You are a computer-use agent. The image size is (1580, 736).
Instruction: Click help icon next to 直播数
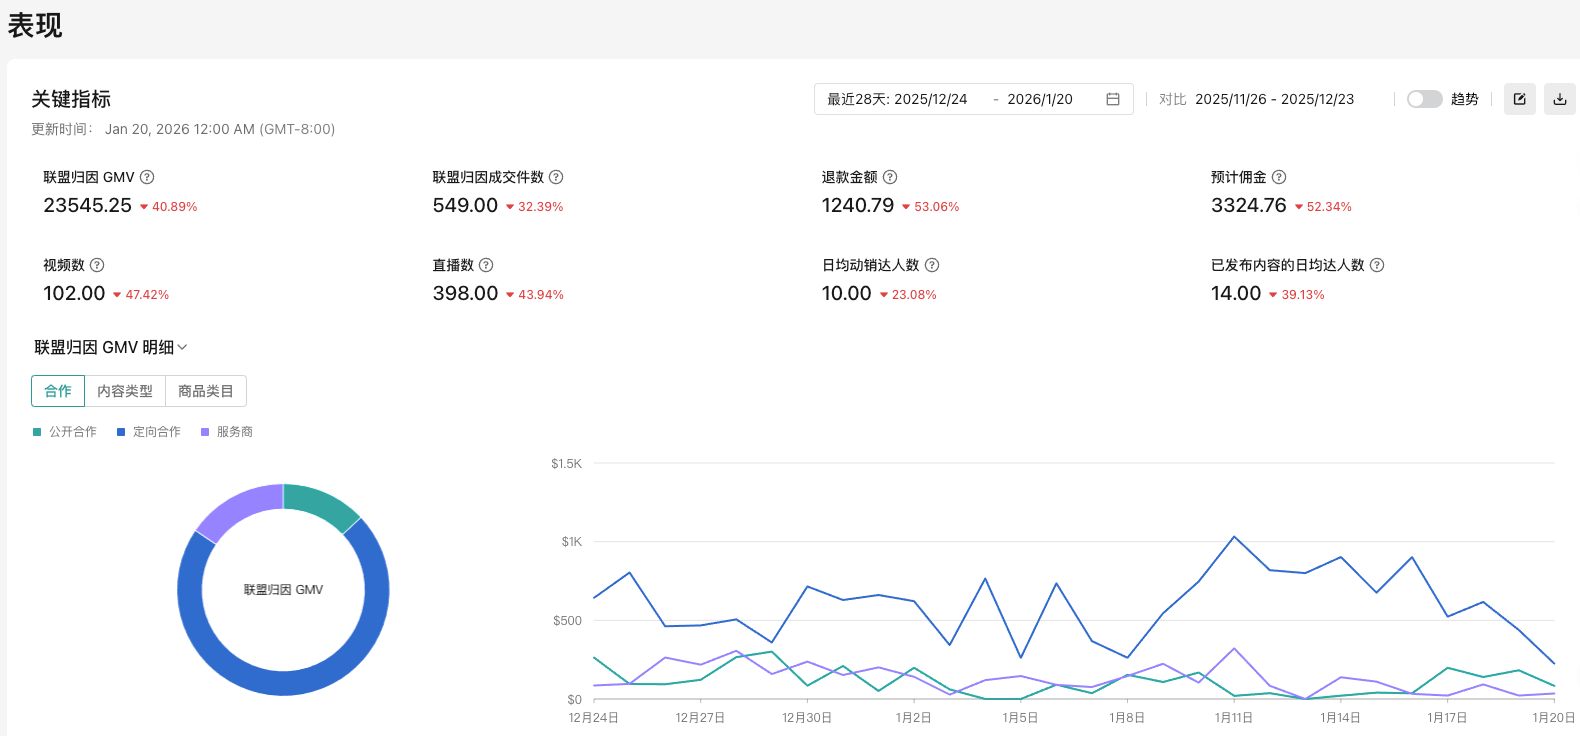[486, 265]
